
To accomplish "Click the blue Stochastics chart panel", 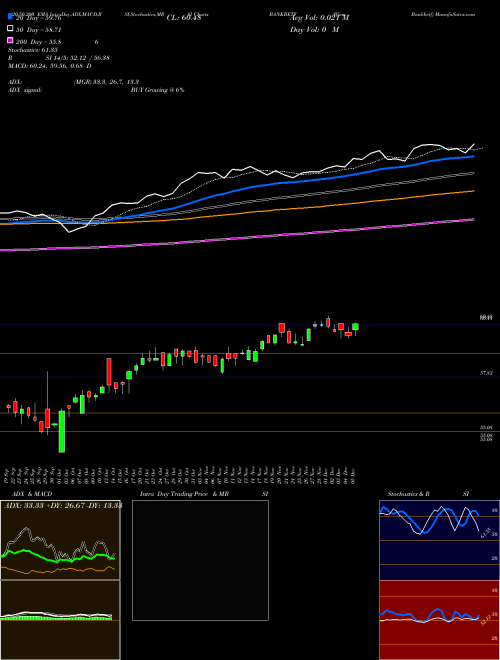I will (439, 540).
